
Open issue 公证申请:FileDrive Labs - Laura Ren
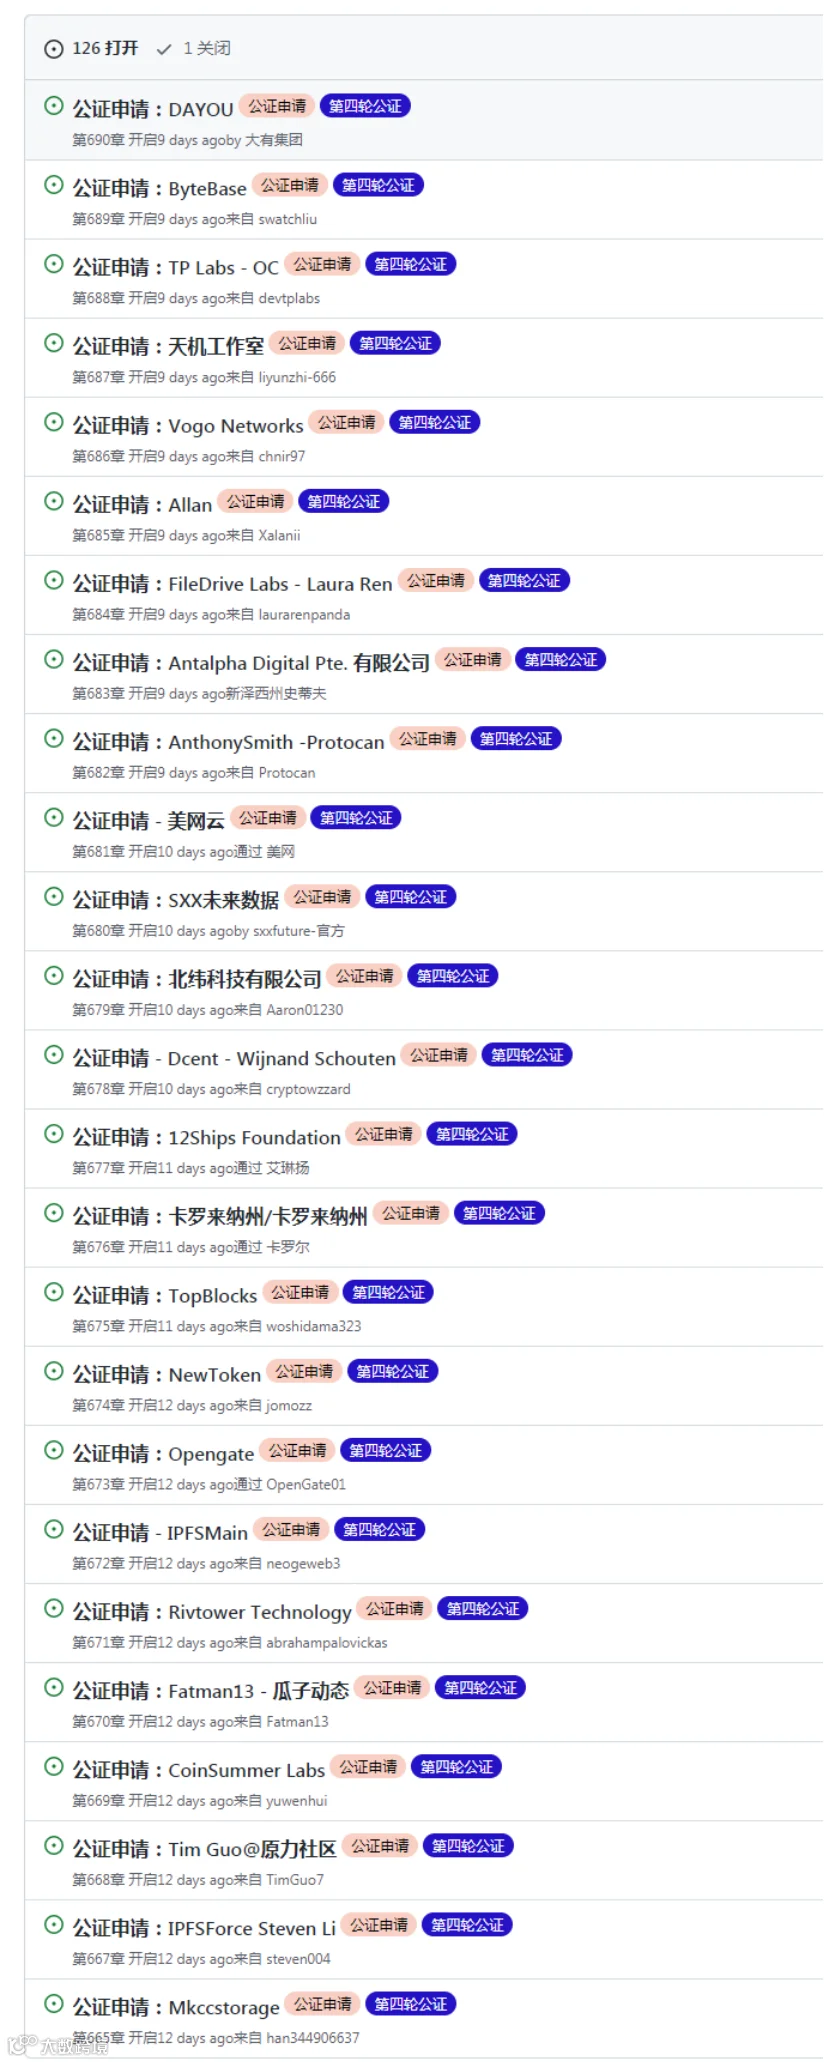(x=232, y=583)
